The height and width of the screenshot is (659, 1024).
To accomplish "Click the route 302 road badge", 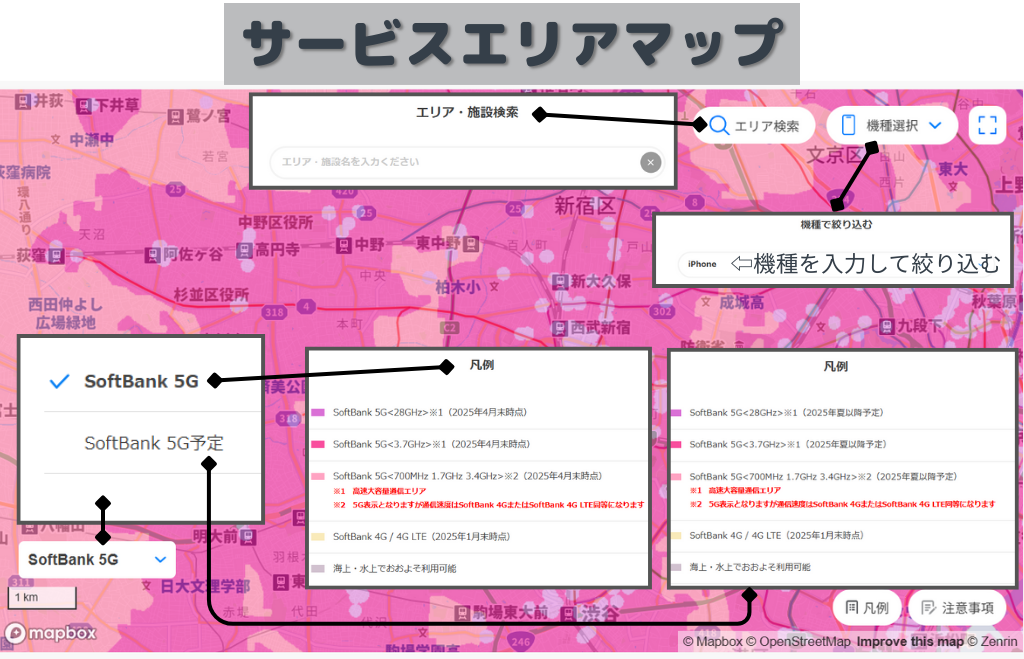I will click(x=662, y=312).
